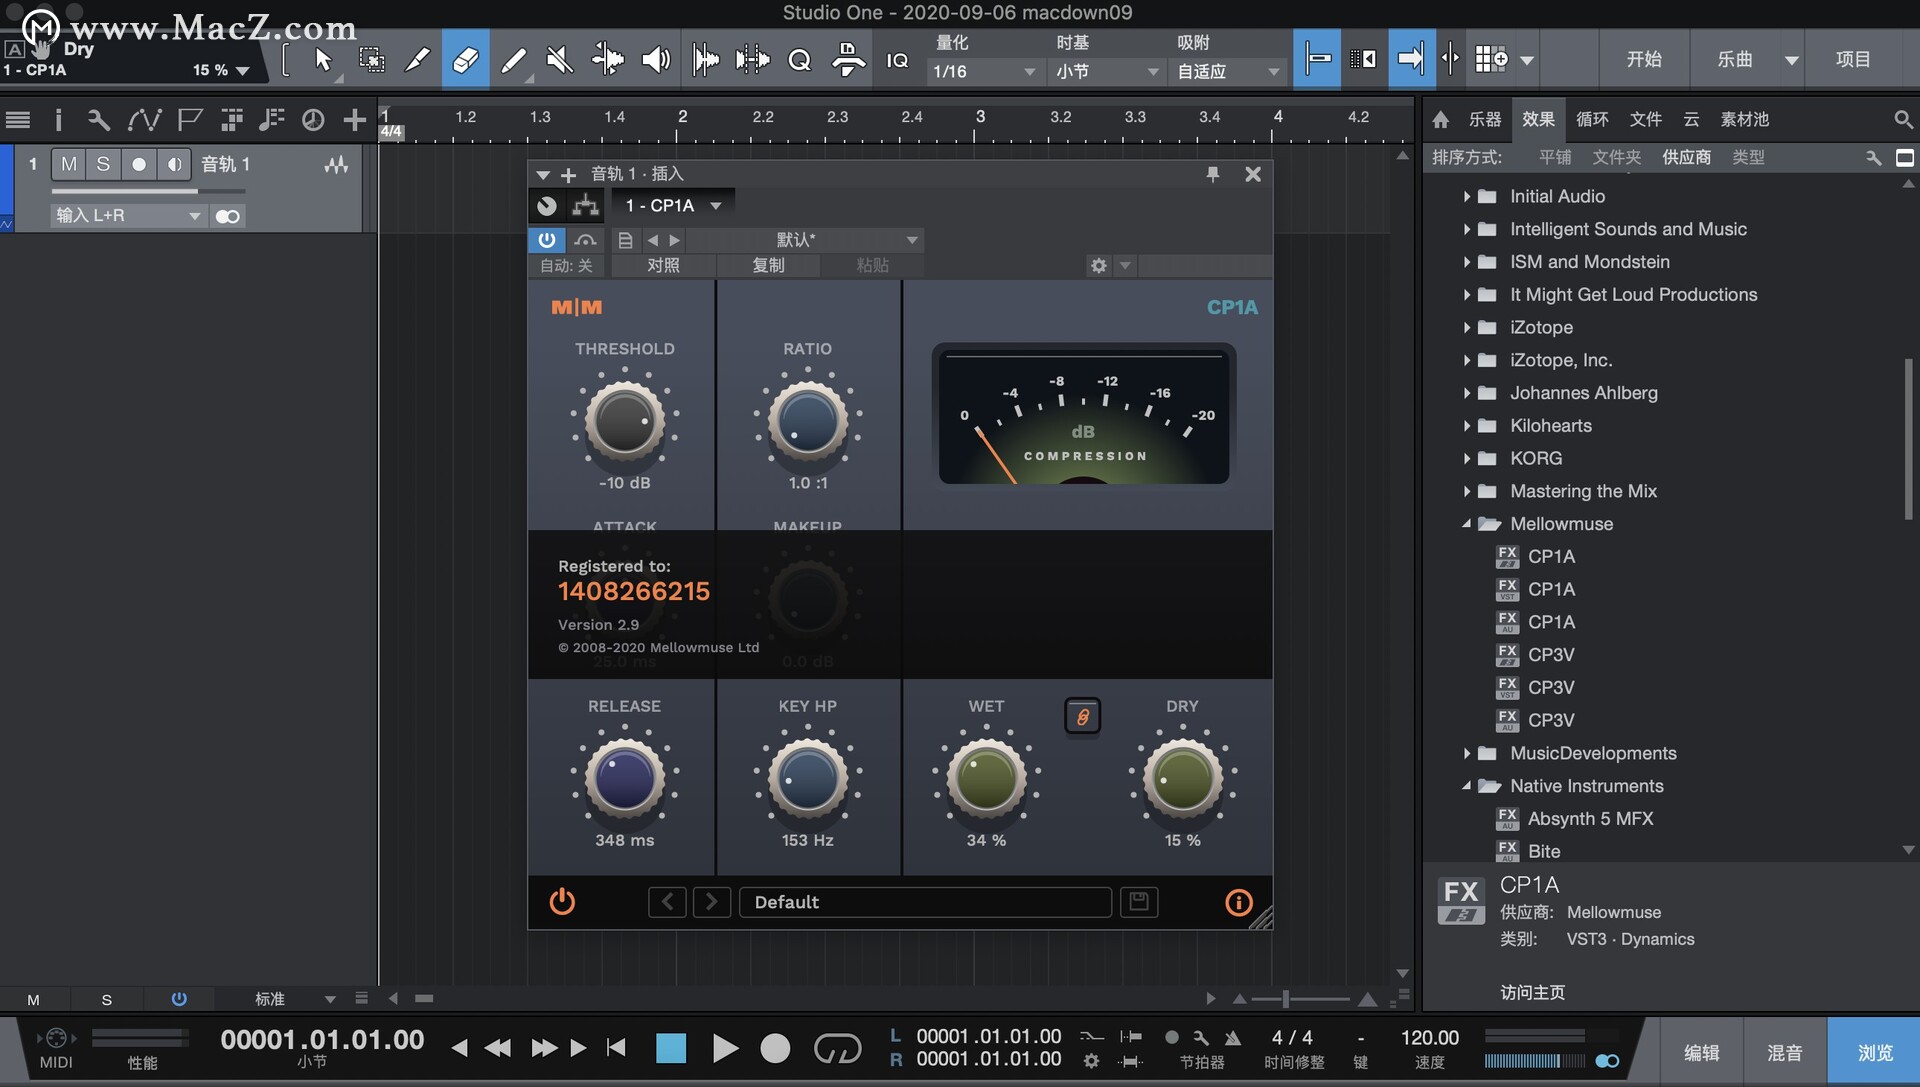Start recording with the record button

coord(775,1048)
